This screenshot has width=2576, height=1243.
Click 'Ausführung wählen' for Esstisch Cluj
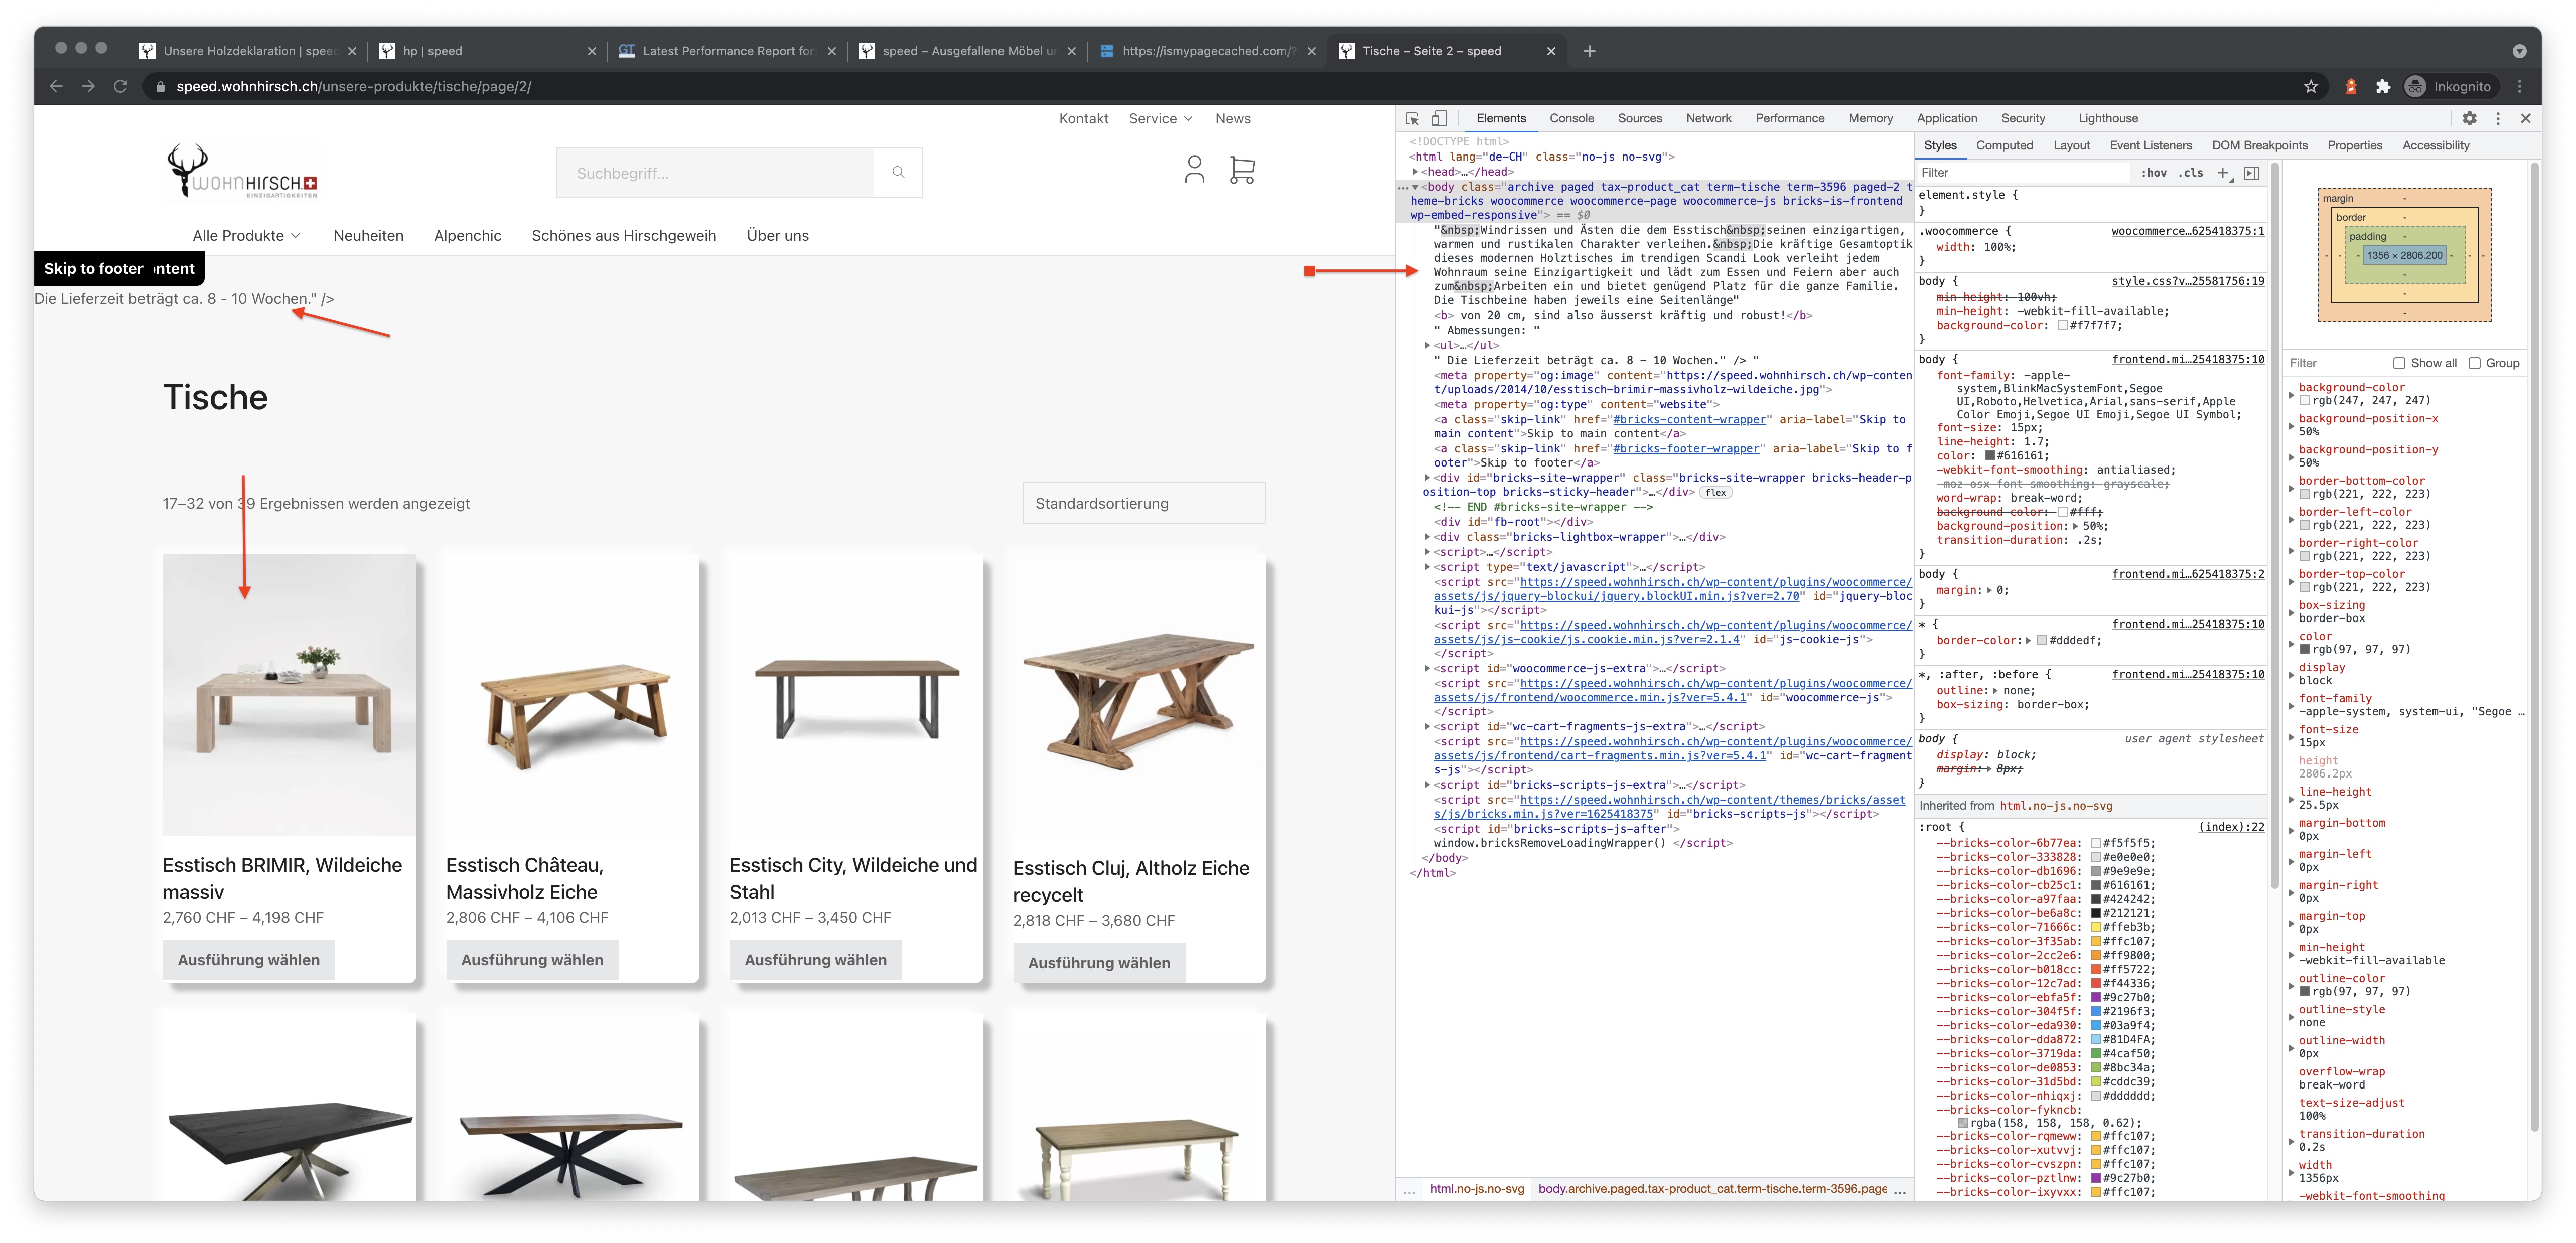(1098, 962)
